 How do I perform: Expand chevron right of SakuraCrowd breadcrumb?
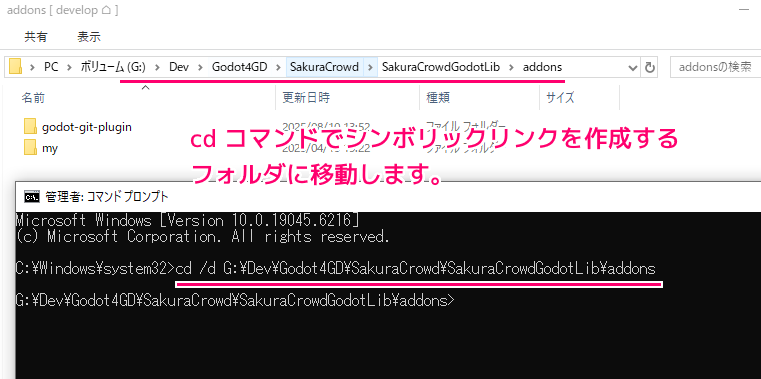[x=371, y=67]
